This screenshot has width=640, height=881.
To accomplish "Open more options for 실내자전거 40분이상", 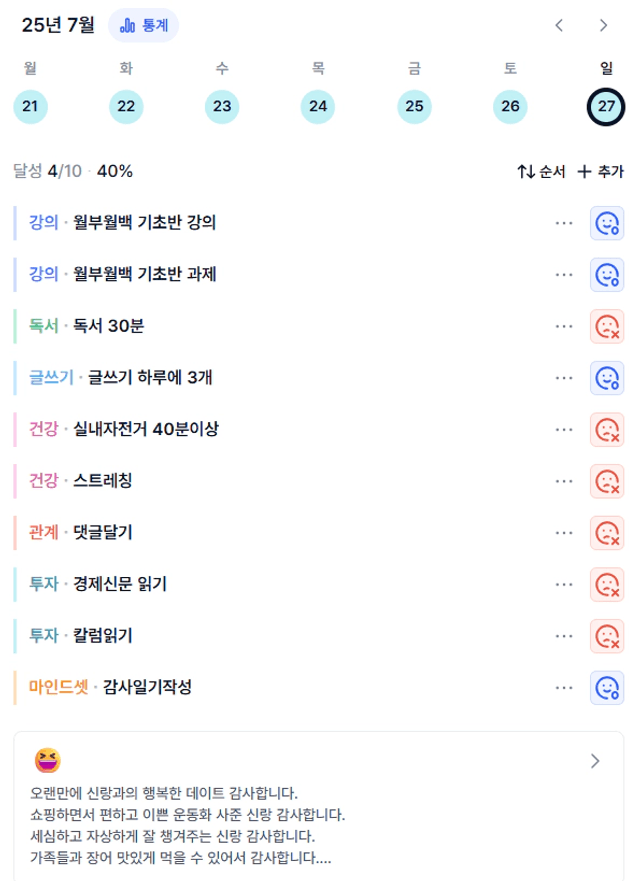I will click(x=564, y=430).
